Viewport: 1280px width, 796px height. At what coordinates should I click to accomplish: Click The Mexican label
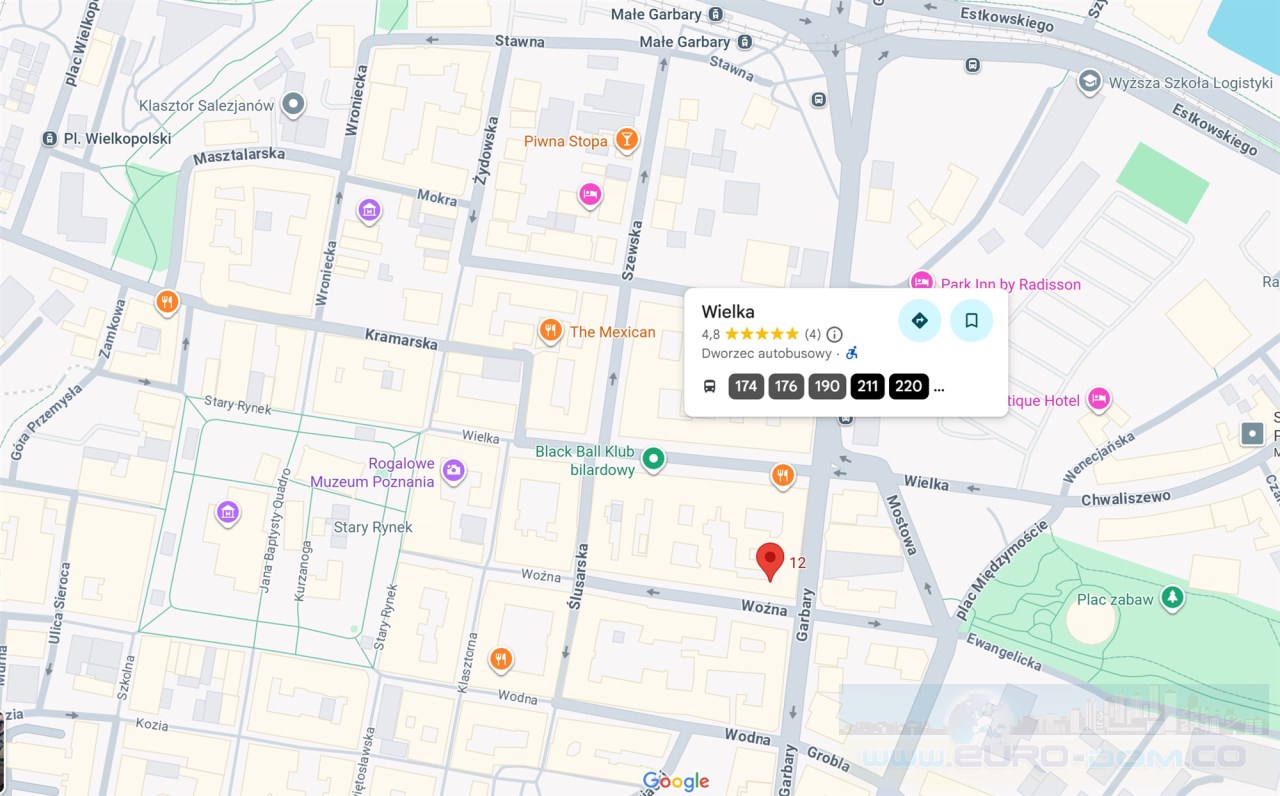click(613, 332)
